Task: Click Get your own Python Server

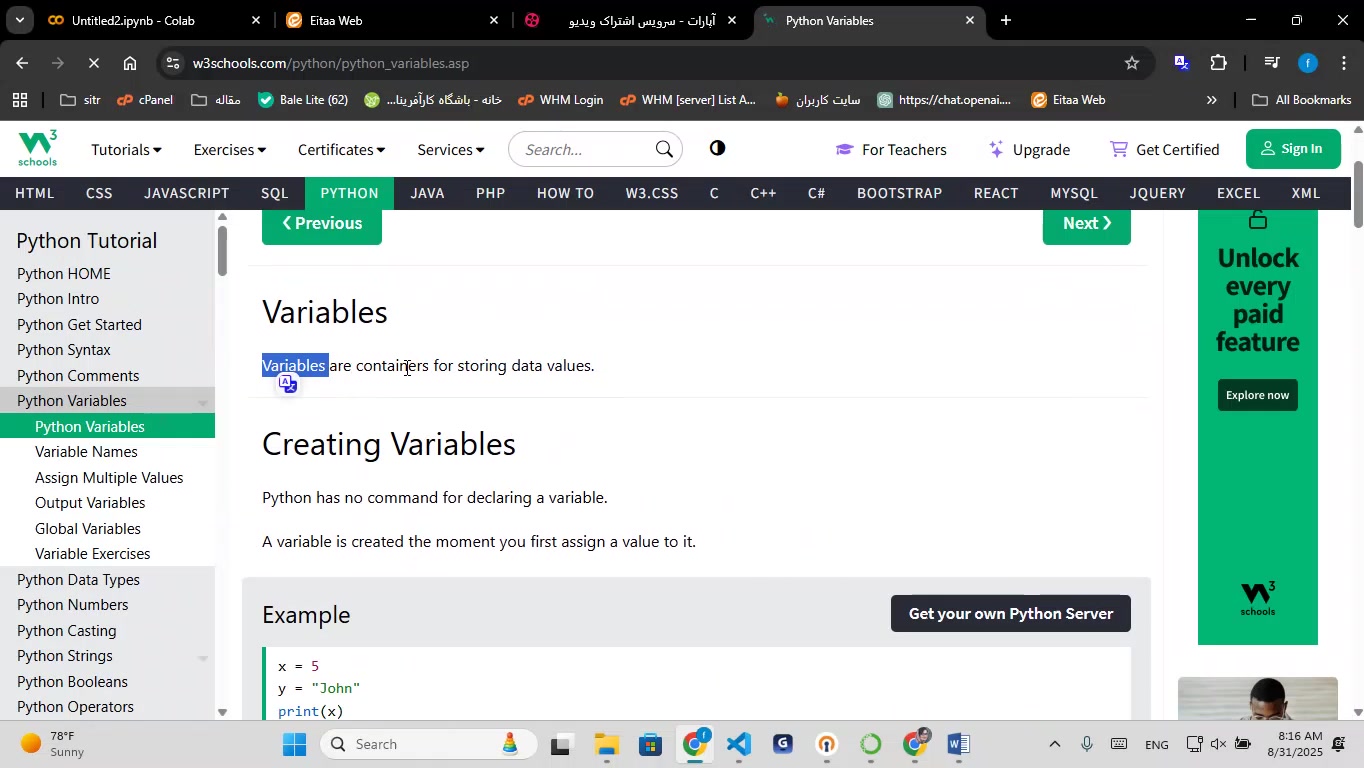Action: coord(1011,614)
